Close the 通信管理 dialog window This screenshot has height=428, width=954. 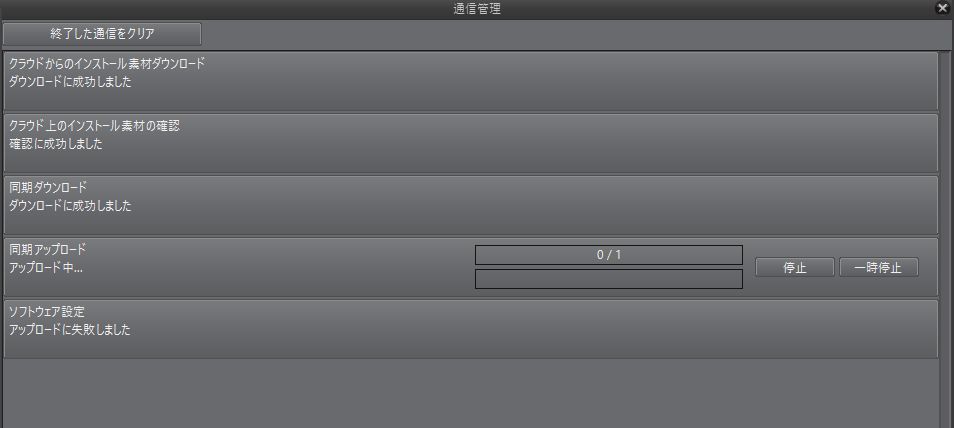943,8
